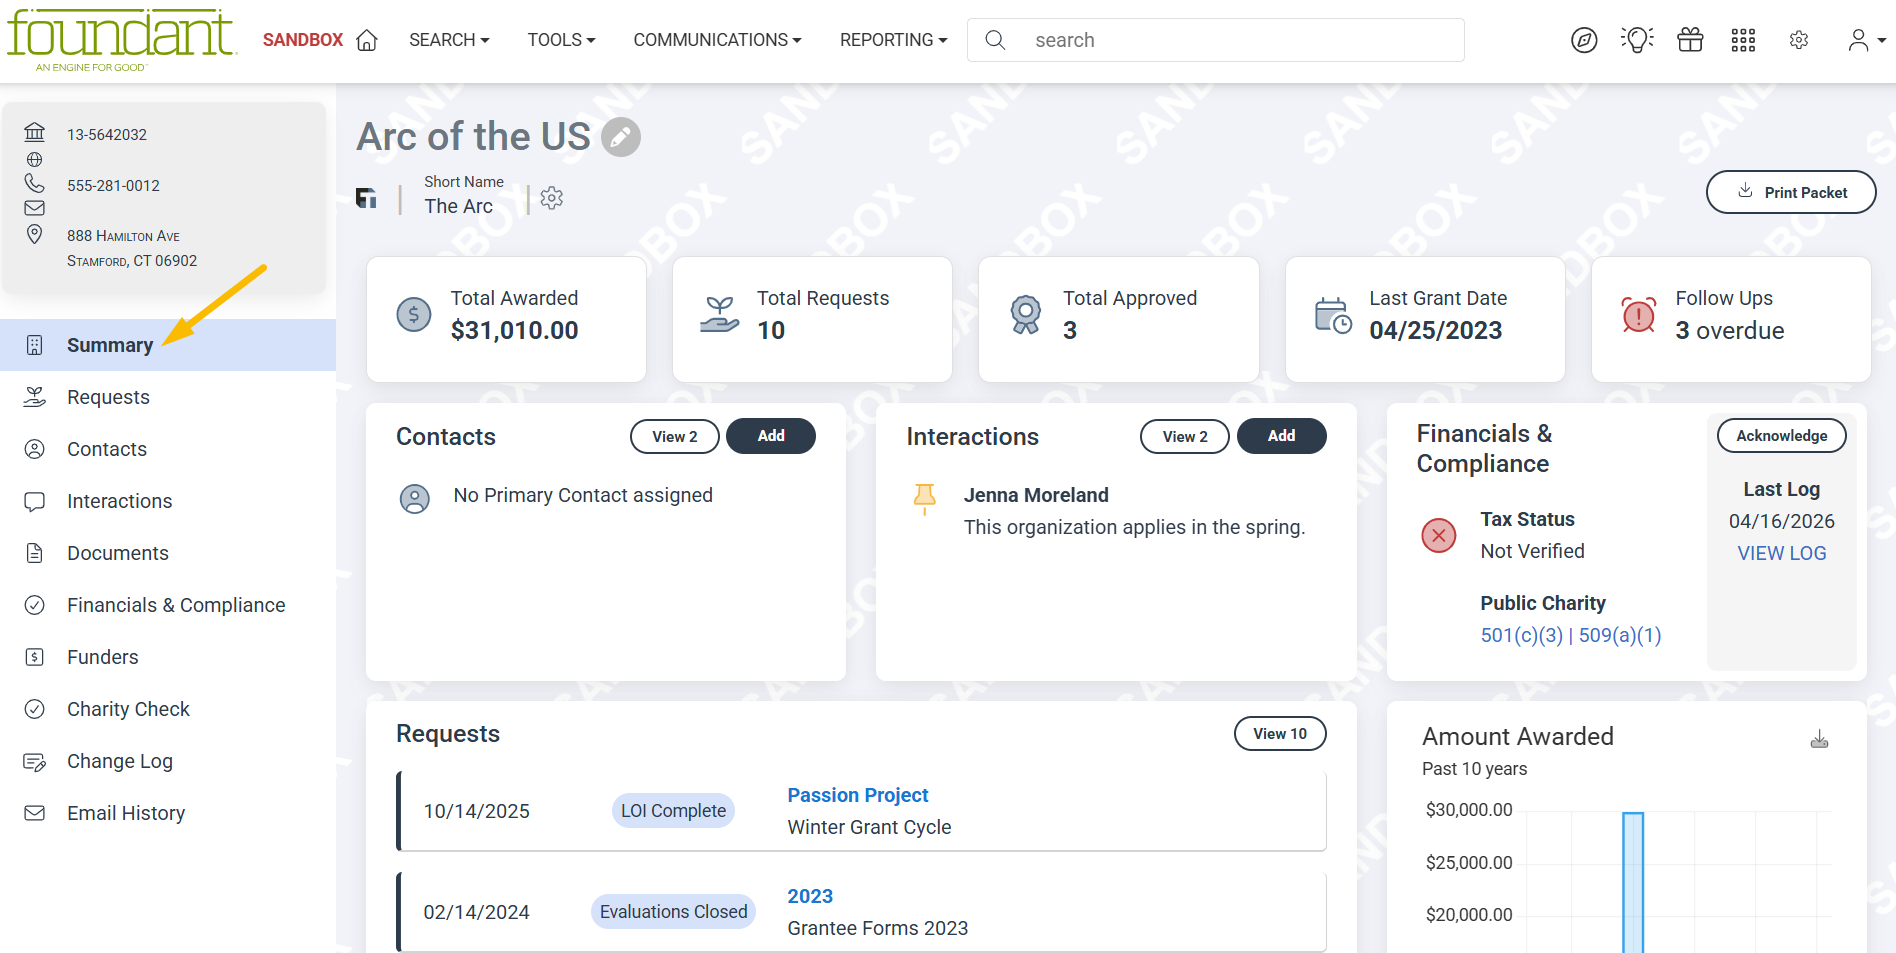Screen dimensions: 1896x953
Task: Open the top bar settings gear
Action: coord(1799,40)
